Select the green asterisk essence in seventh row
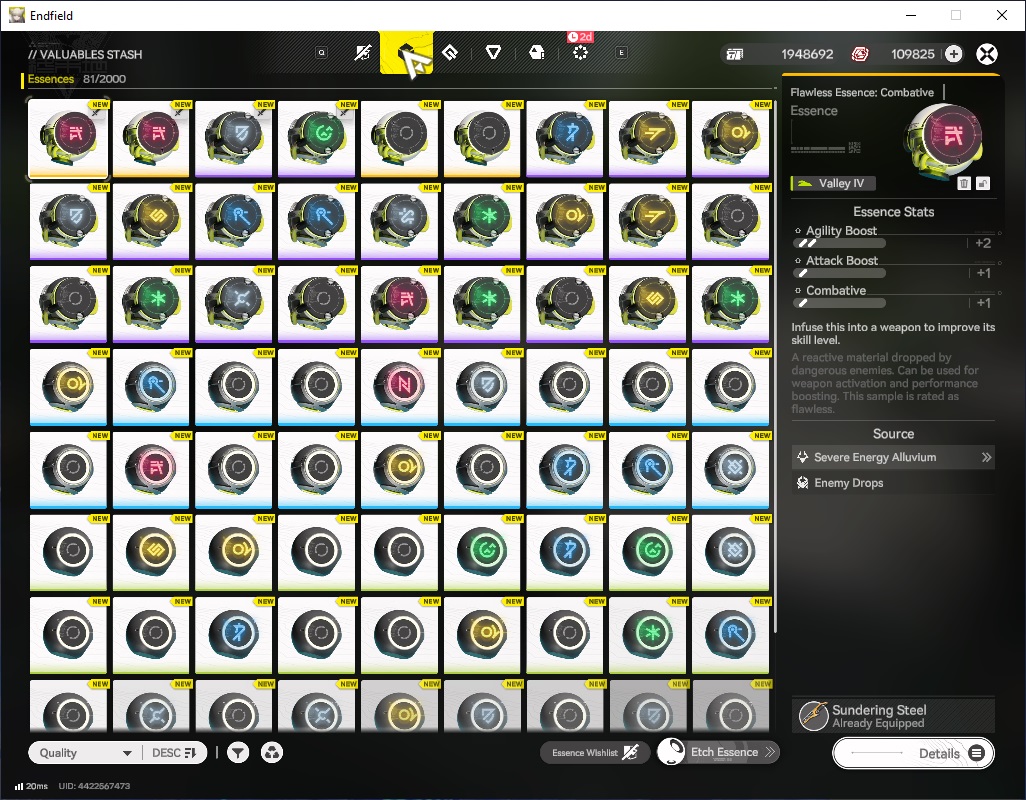This screenshot has height=800, width=1026. [x=648, y=635]
